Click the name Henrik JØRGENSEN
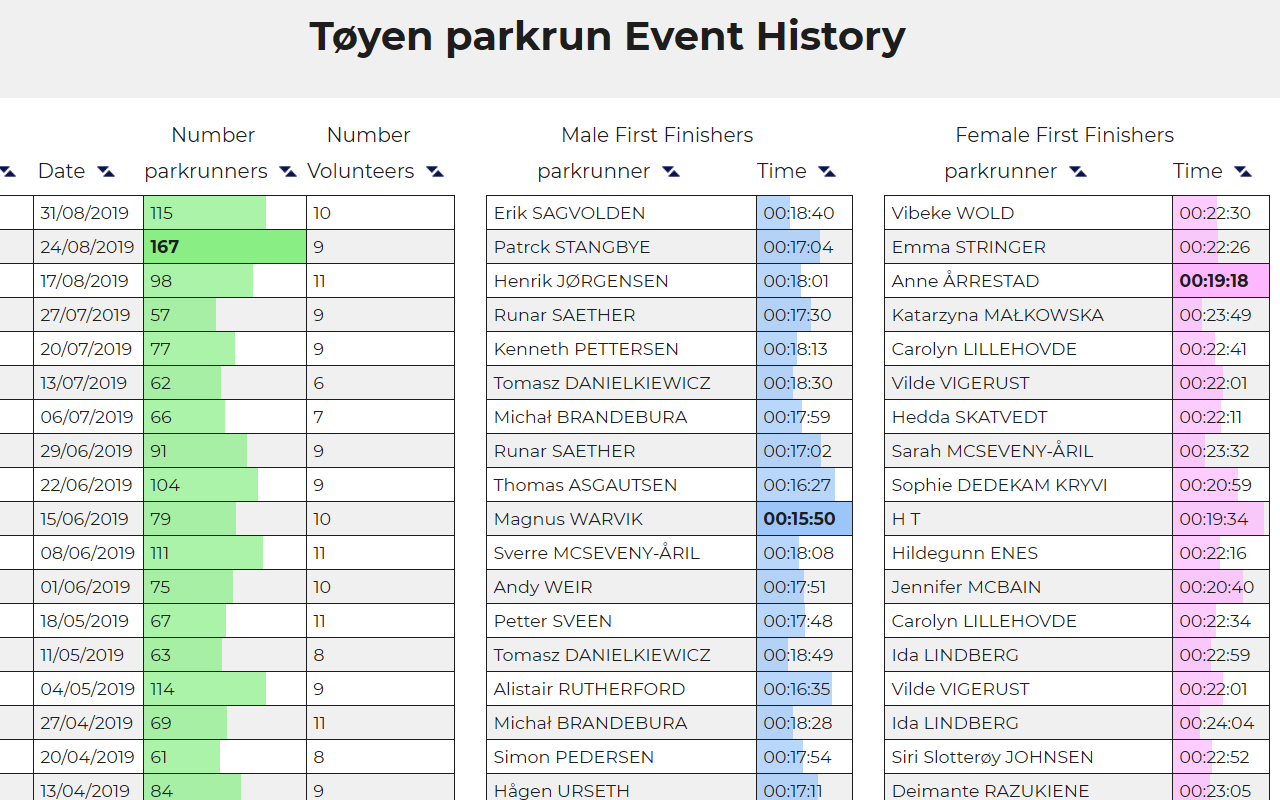The image size is (1280, 800). coord(581,281)
